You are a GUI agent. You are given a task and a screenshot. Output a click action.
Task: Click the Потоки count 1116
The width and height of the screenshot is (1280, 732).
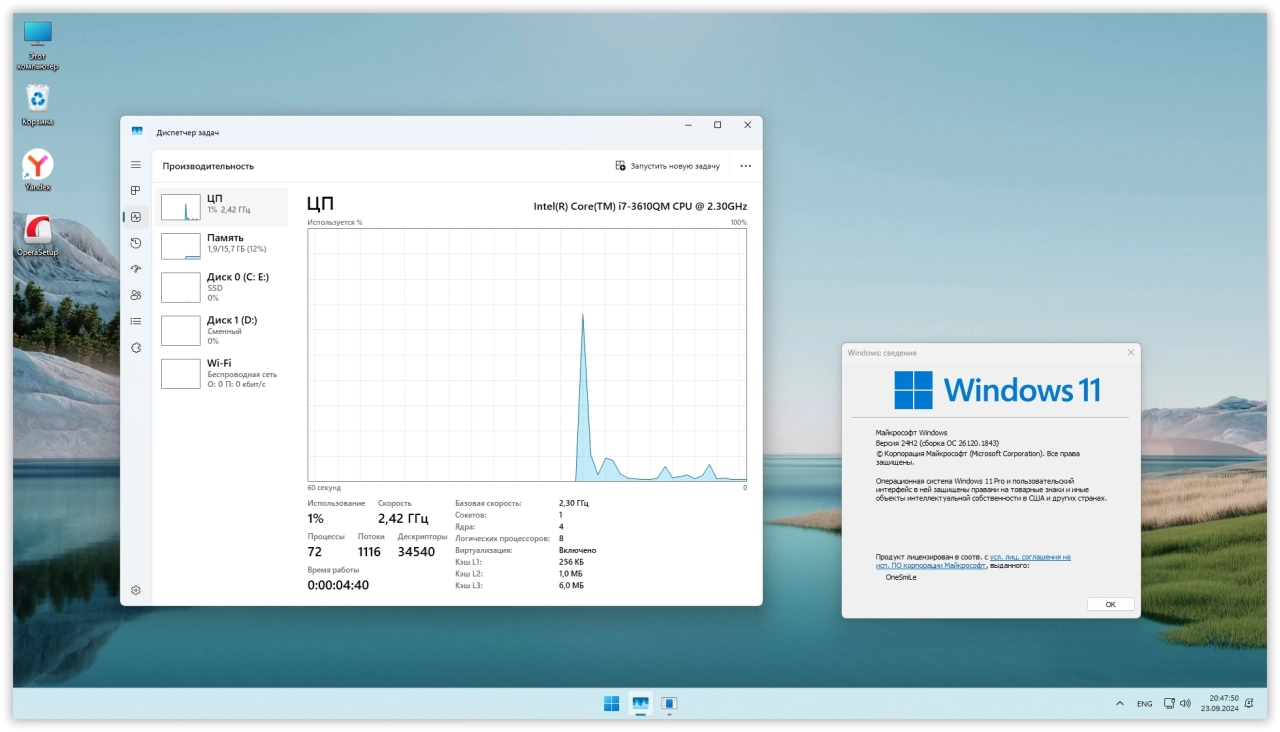(369, 552)
